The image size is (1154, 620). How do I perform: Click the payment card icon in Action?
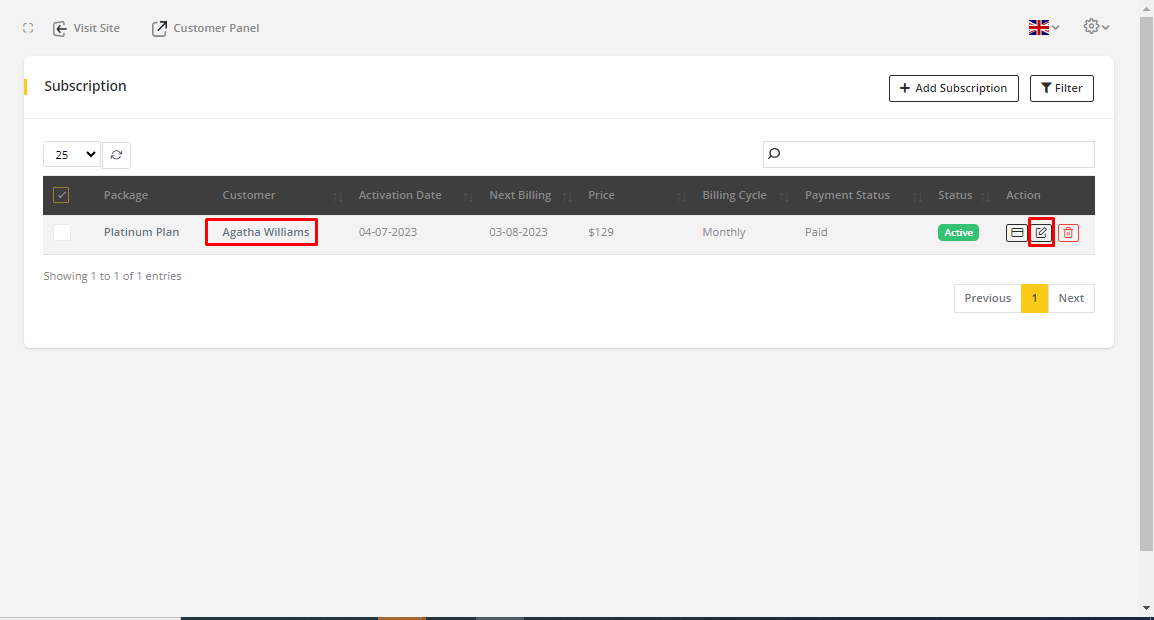pos(1016,233)
